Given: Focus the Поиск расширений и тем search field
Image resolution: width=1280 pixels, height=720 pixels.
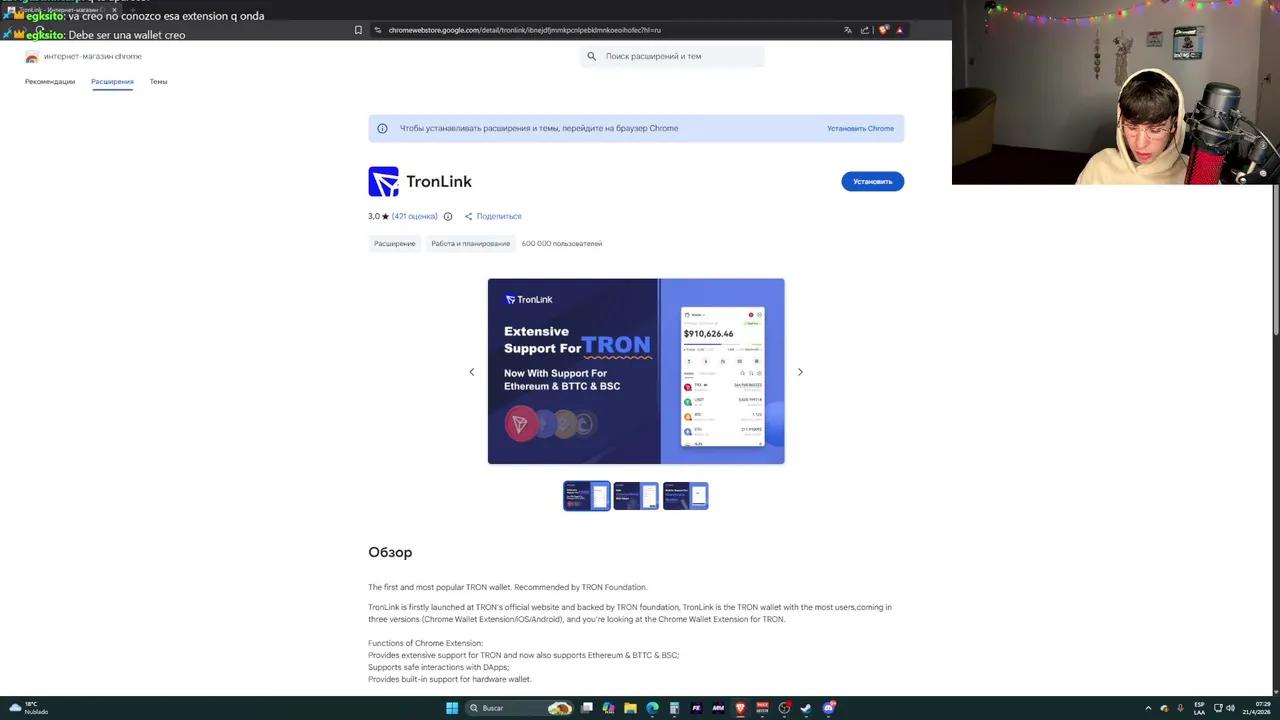Looking at the screenshot, I should [x=672, y=56].
